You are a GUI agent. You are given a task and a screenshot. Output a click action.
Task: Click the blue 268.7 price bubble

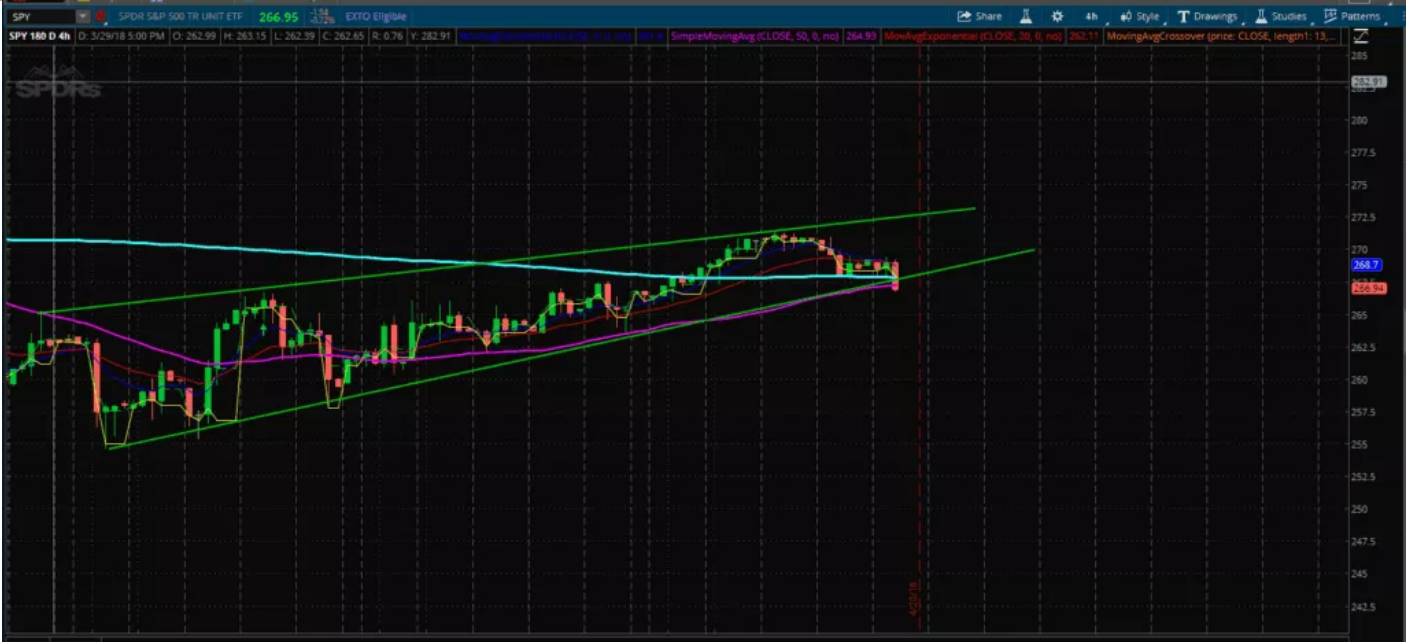click(1366, 265)
